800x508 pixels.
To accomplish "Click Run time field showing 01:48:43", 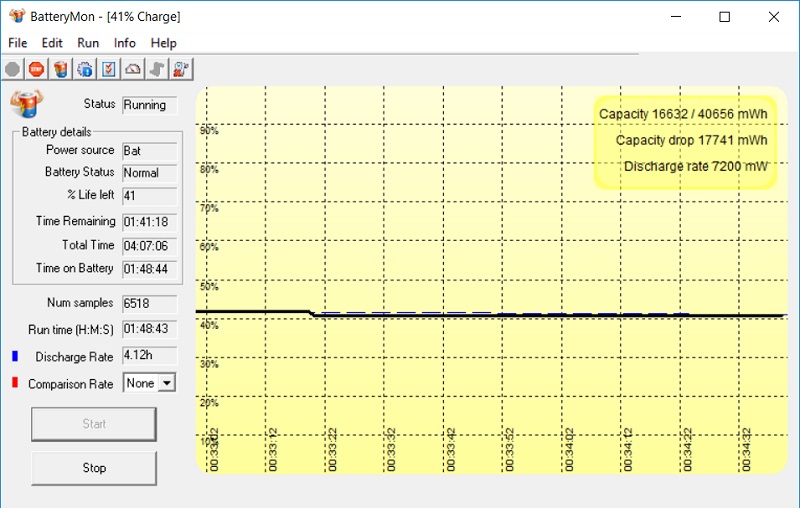I will pos(149,329).
